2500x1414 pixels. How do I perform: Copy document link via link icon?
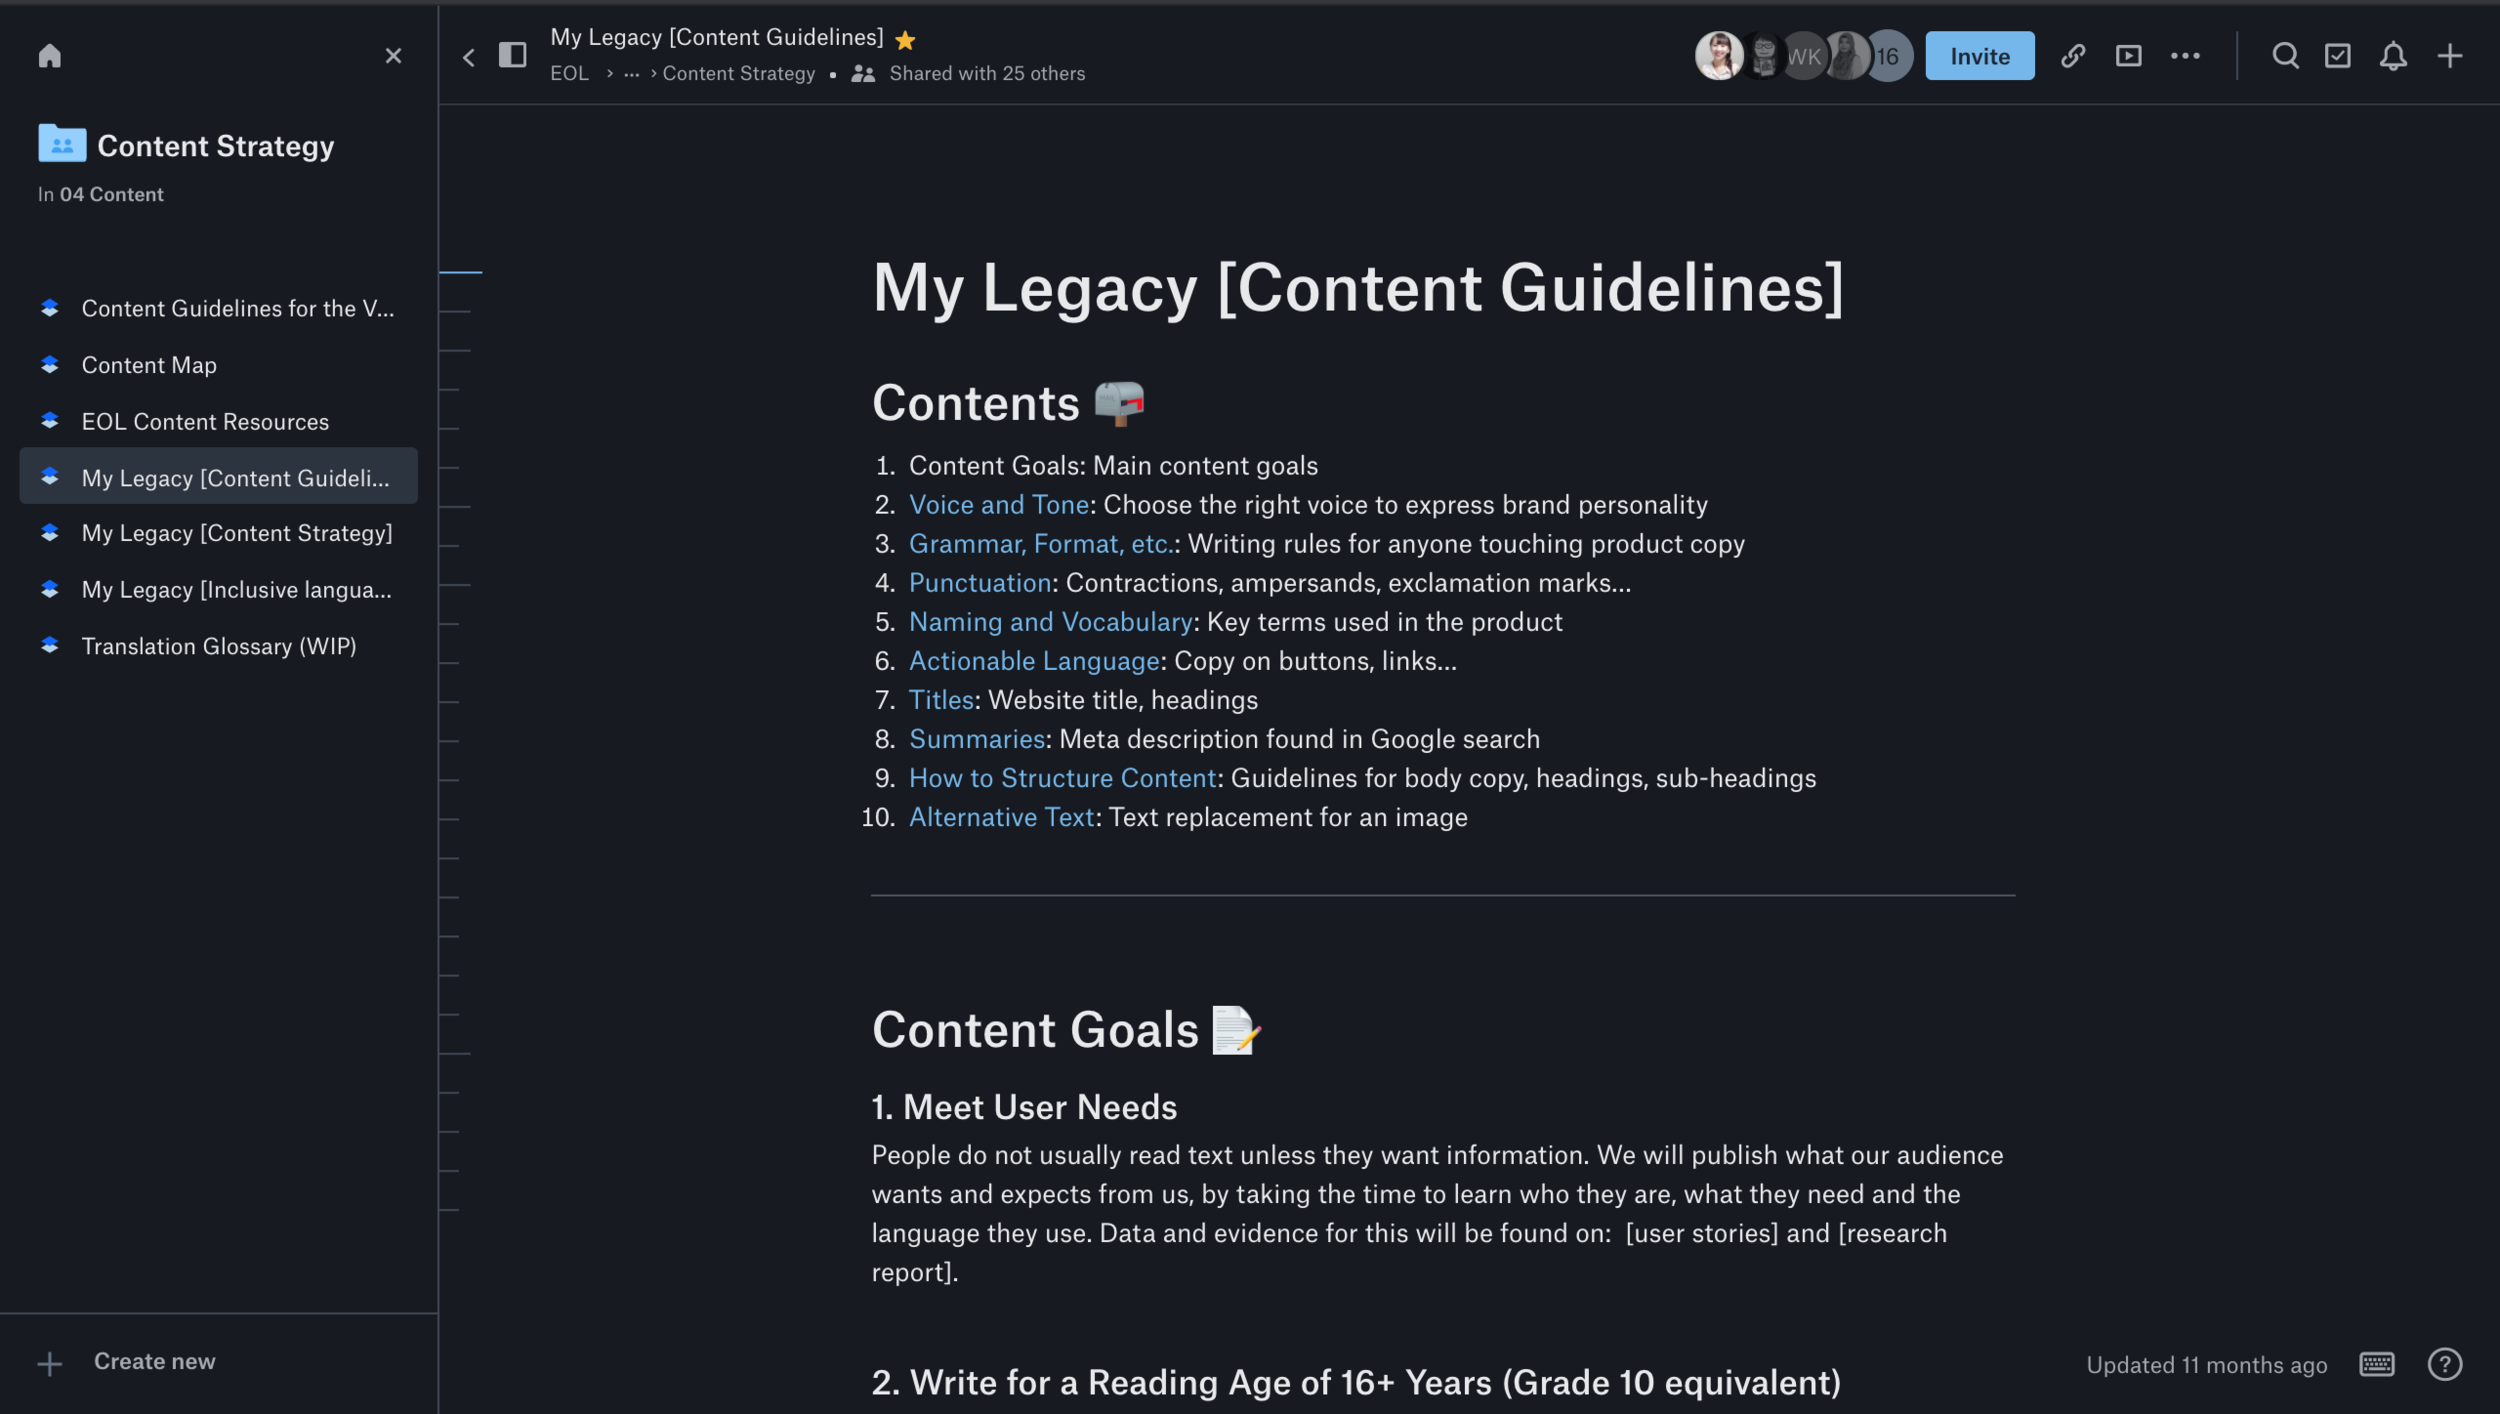pyautogui.click(x=2072, y=56)
